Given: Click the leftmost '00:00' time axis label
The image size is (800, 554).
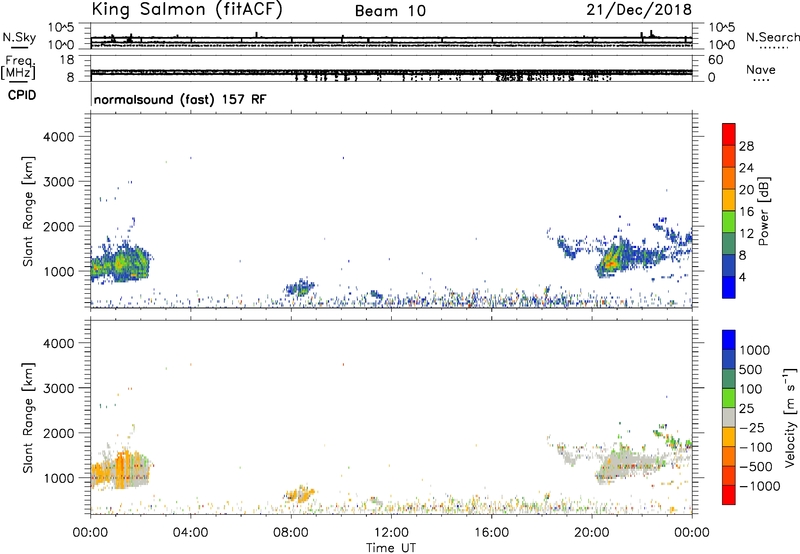Looking at the screenshot, I should [90, 533].
